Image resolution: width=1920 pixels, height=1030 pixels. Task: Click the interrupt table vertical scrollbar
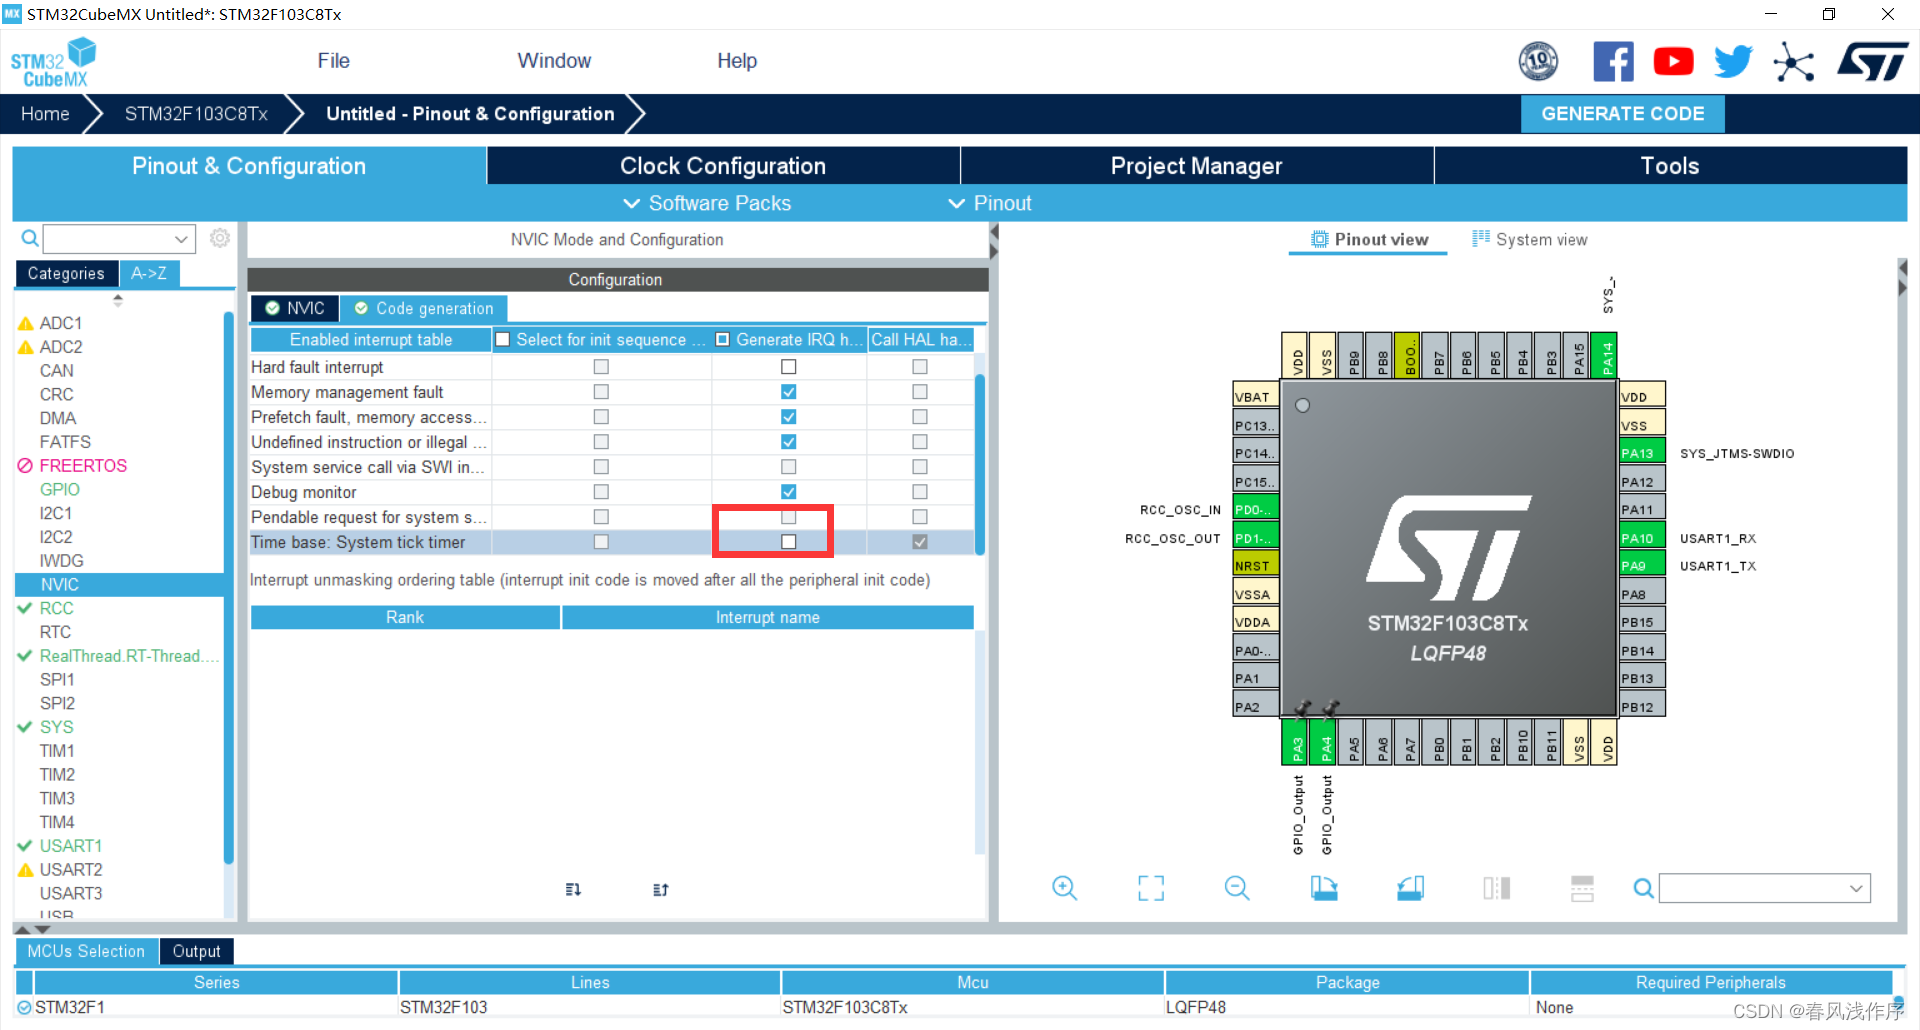pyautogui.click(x=980, y=464)
